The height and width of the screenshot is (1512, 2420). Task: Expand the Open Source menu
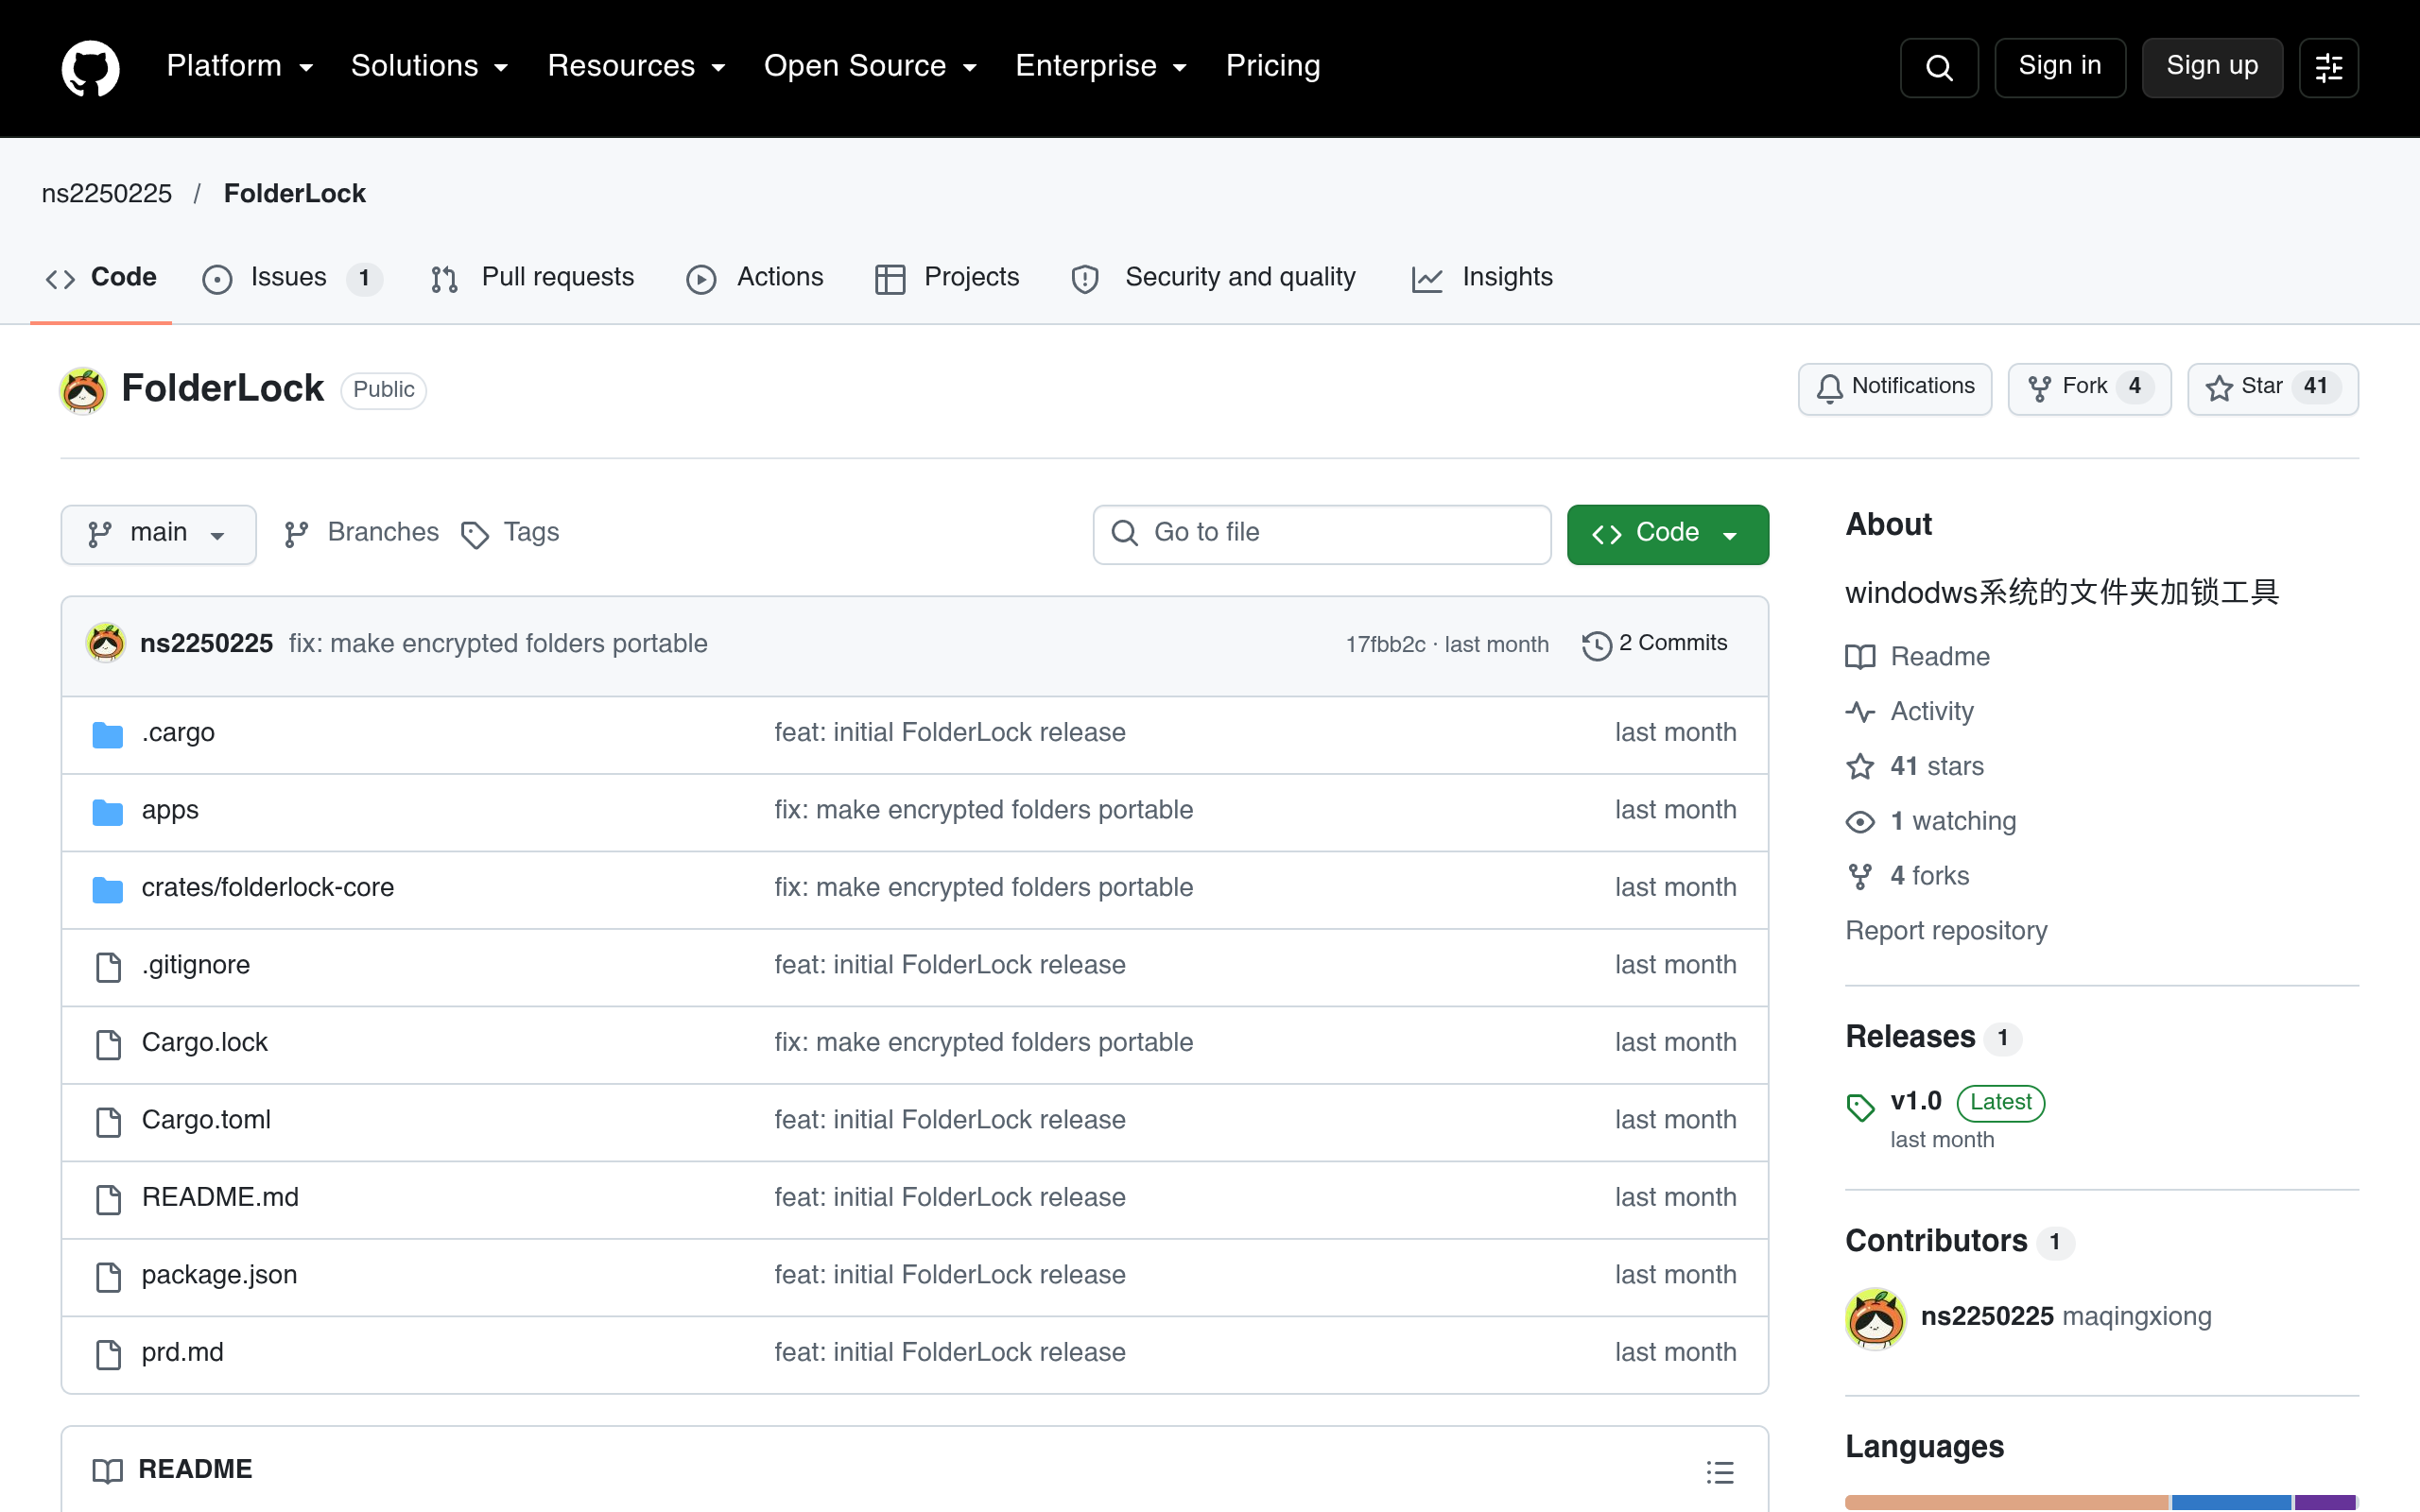870,66
